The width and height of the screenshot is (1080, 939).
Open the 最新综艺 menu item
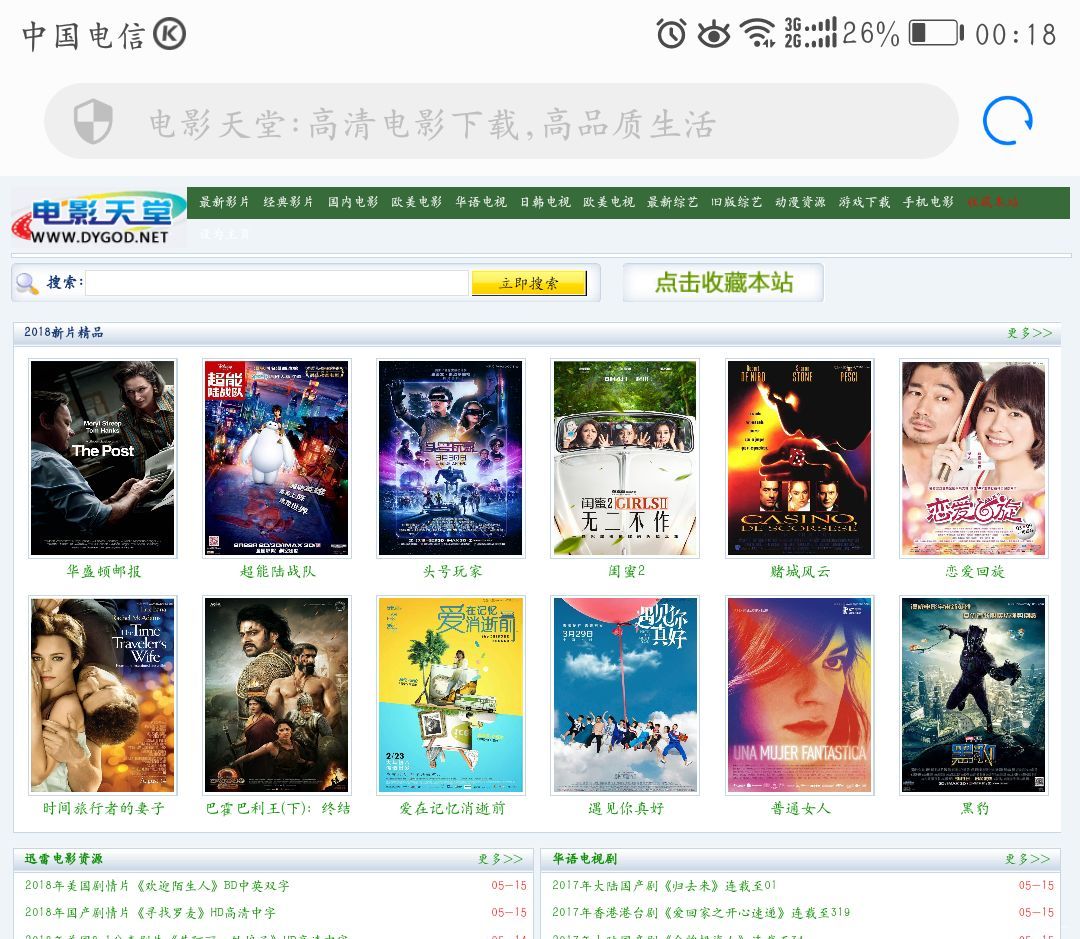[x=672, y=202]
